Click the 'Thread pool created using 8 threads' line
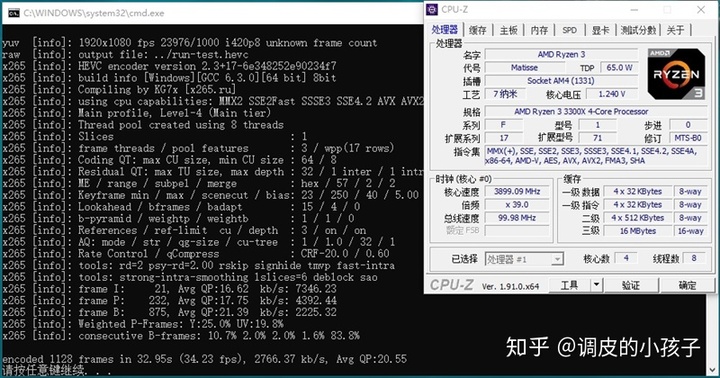This screenshot has width=720, height=378. pyautogui.click(x=143, y=125)
